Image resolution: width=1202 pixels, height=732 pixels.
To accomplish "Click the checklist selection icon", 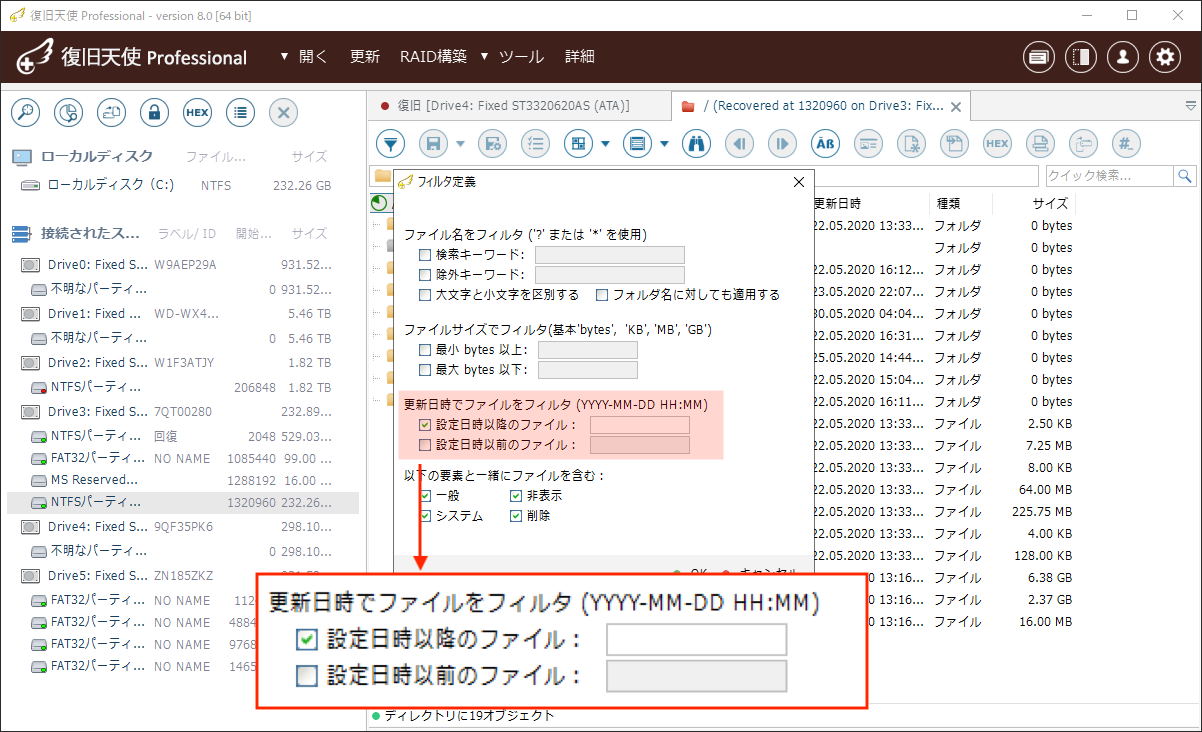I will pyautogui.click(x=535, y=143).
